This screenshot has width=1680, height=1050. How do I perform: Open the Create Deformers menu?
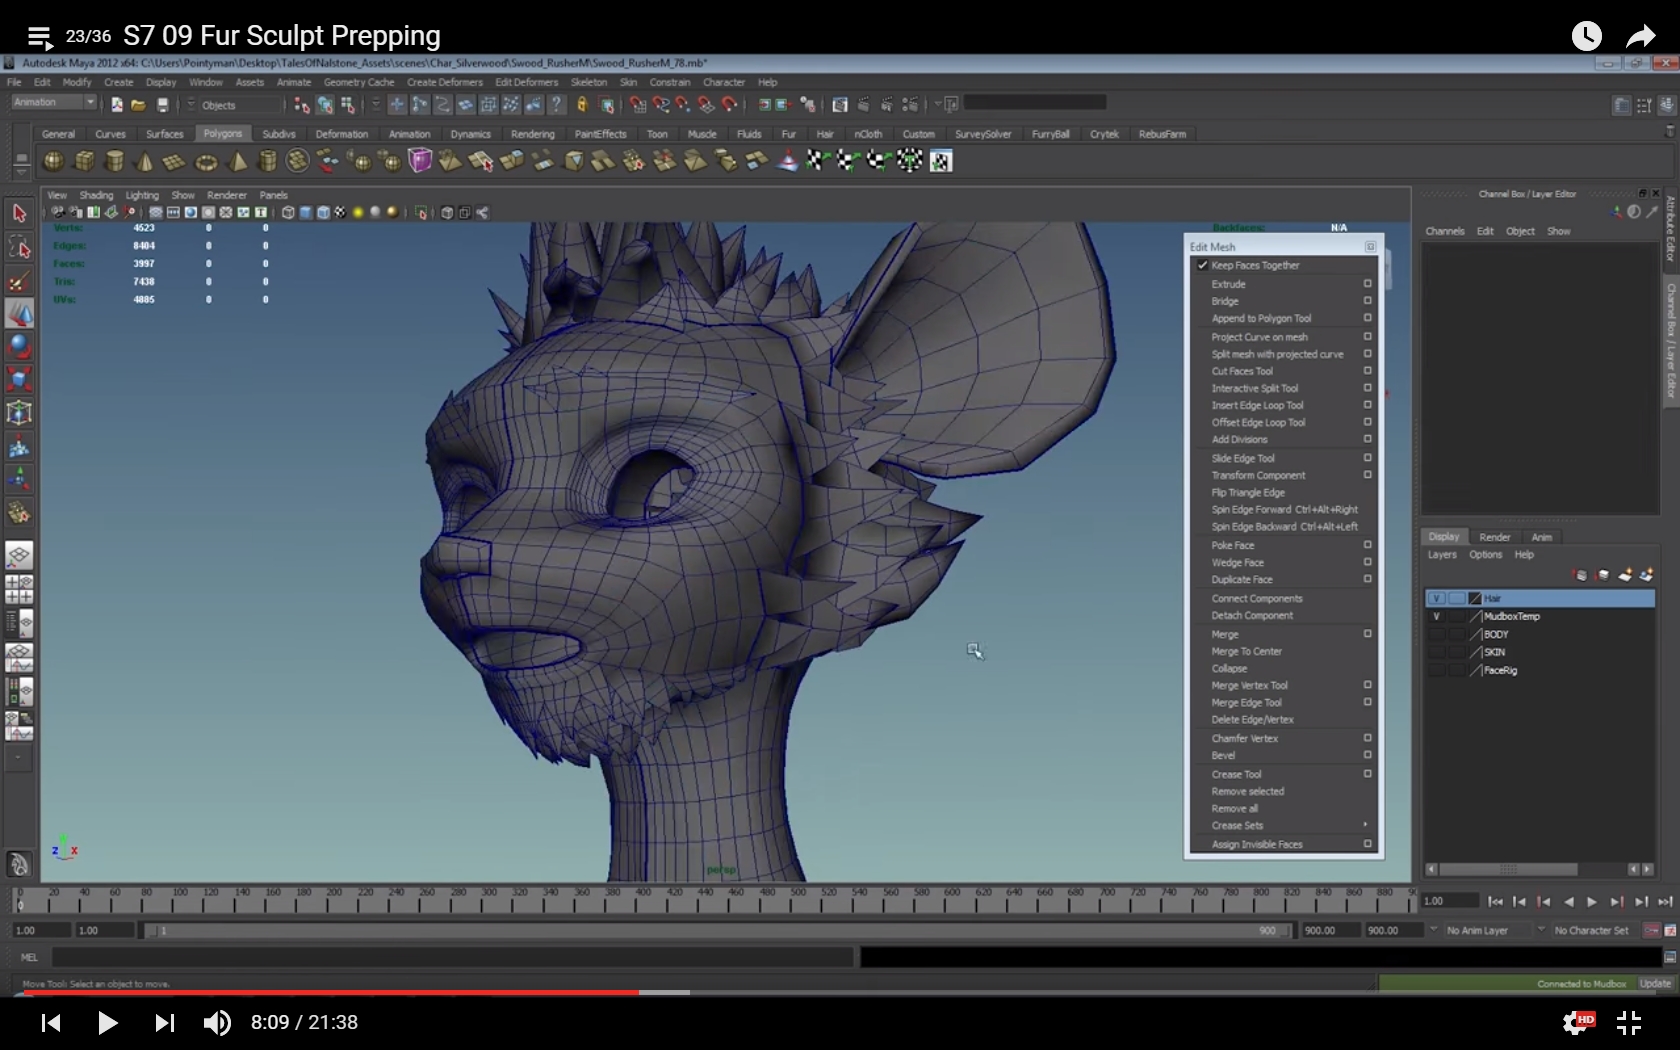coord(444,83)
